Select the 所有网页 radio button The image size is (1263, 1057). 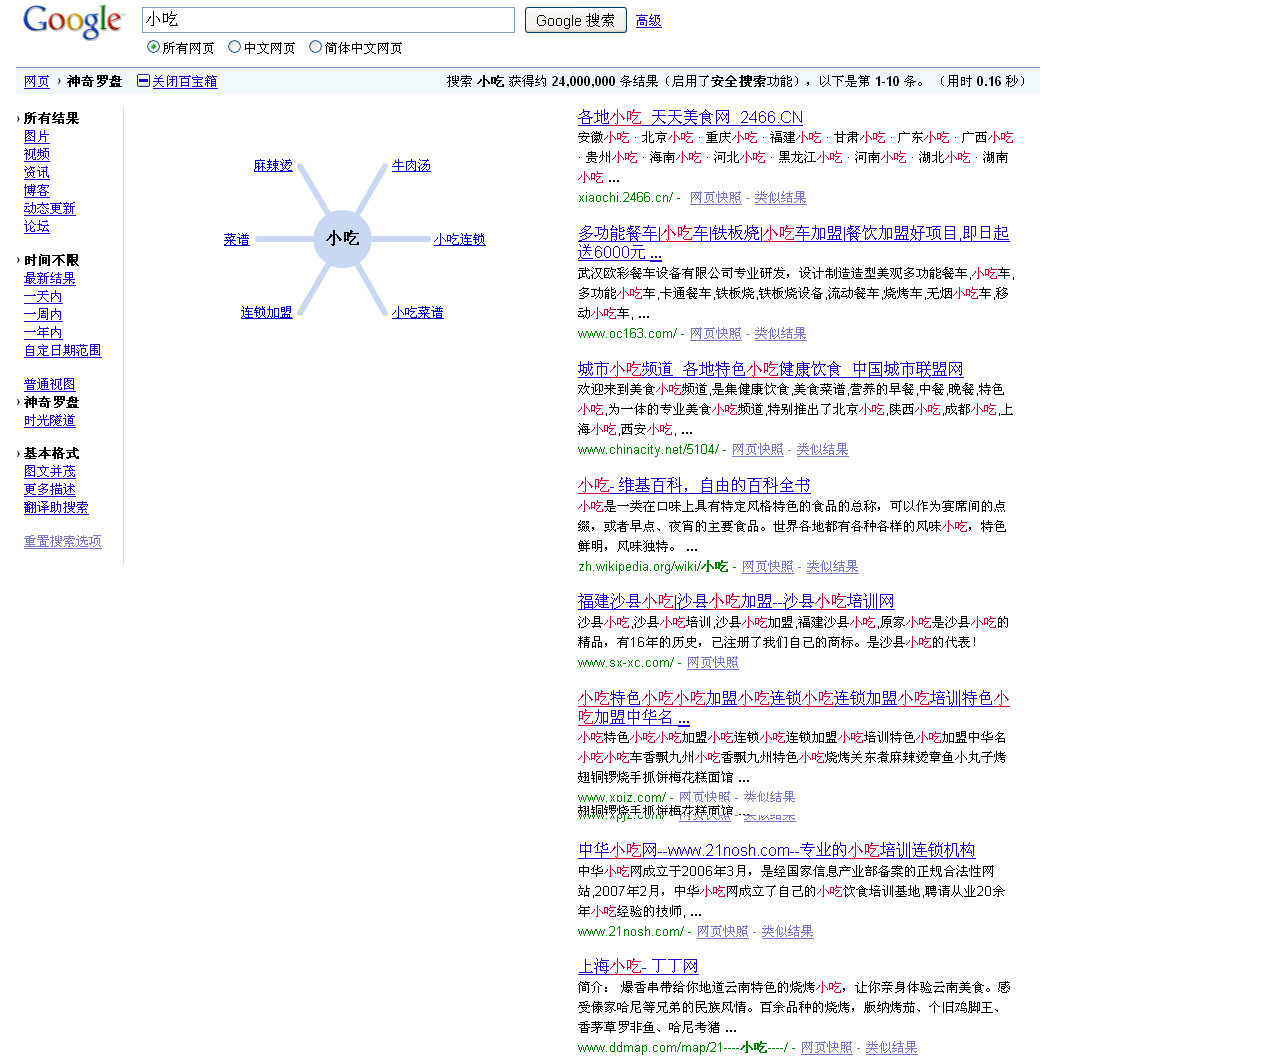click(153, 47)
